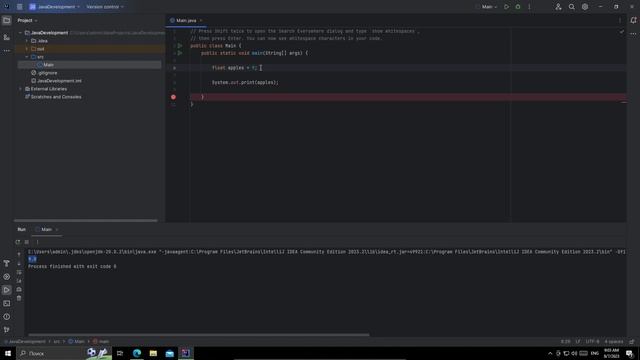The image size is (640, 360).
Task: Open the Notifications bell icon
Action: point(633,20)
